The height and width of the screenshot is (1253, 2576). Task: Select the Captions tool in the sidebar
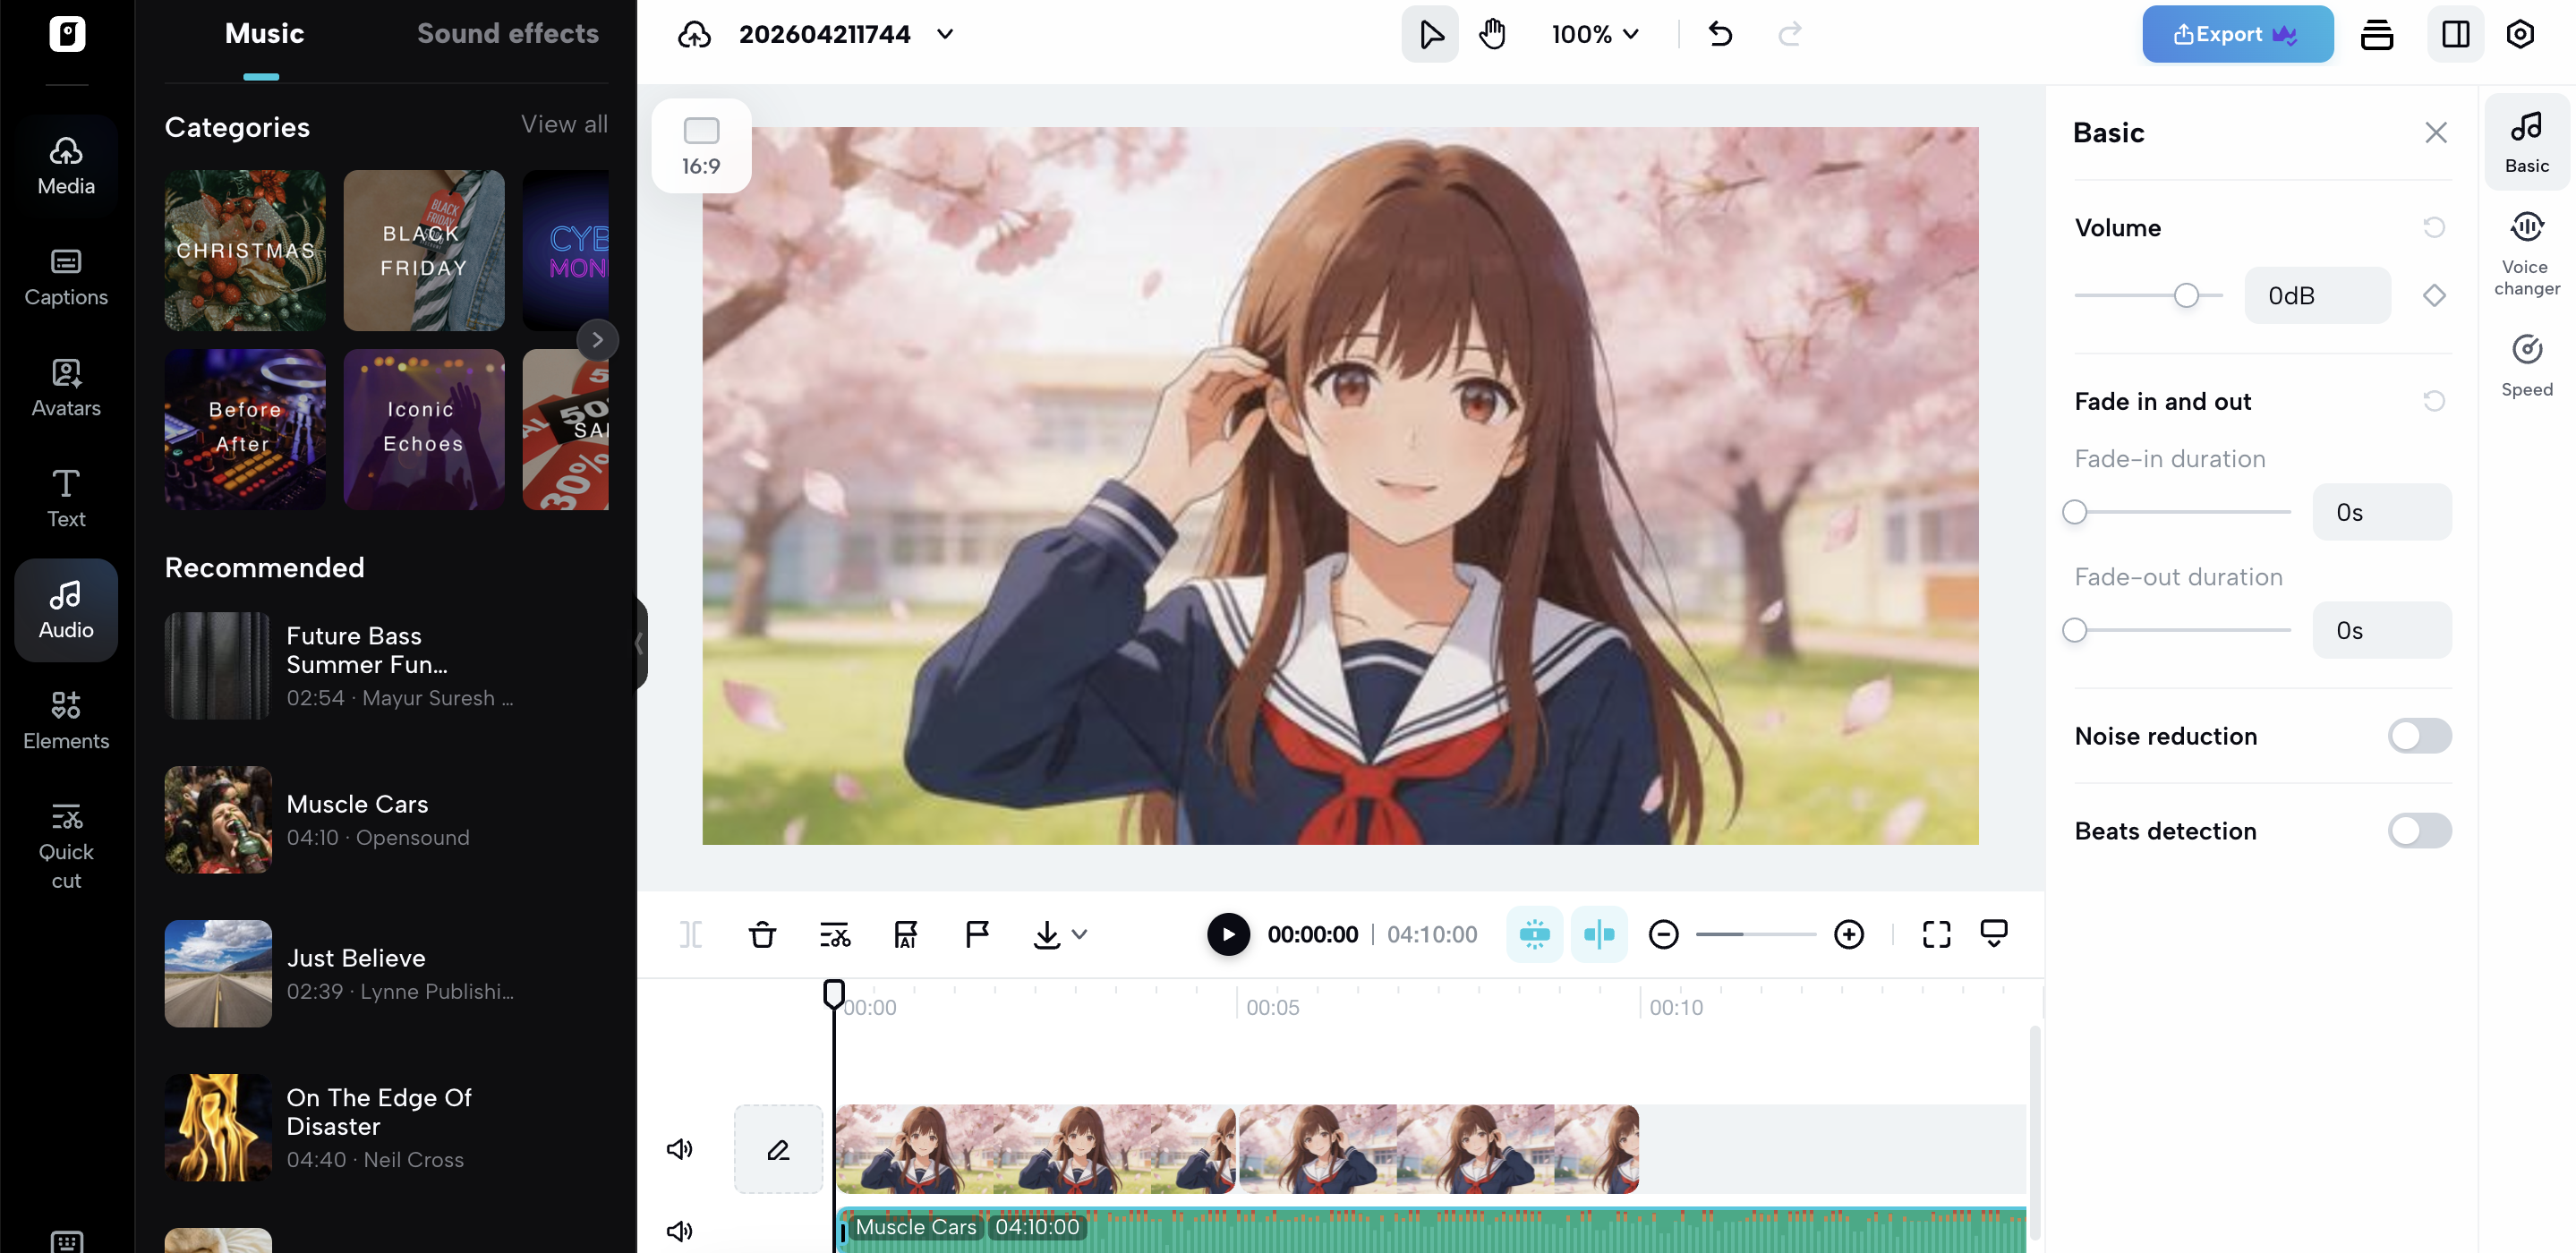[65, 277]
